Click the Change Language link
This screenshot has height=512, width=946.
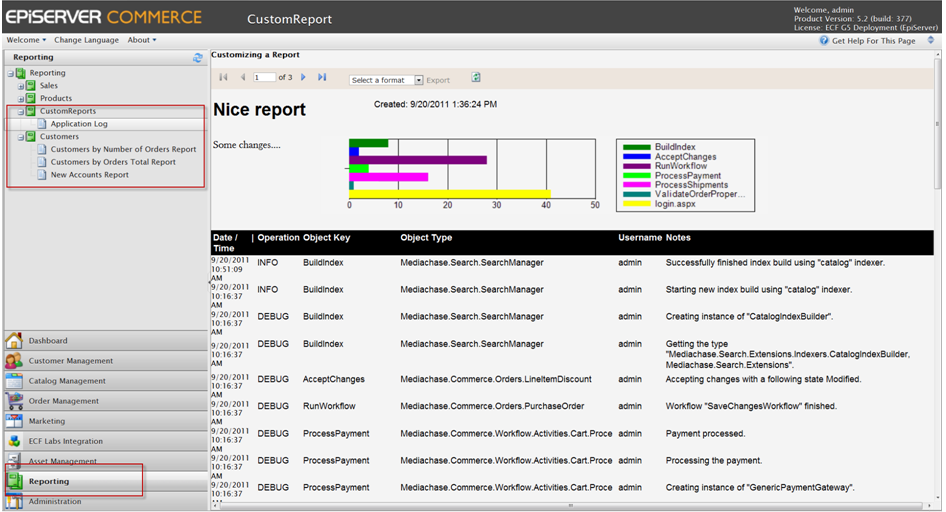point(86,40)
